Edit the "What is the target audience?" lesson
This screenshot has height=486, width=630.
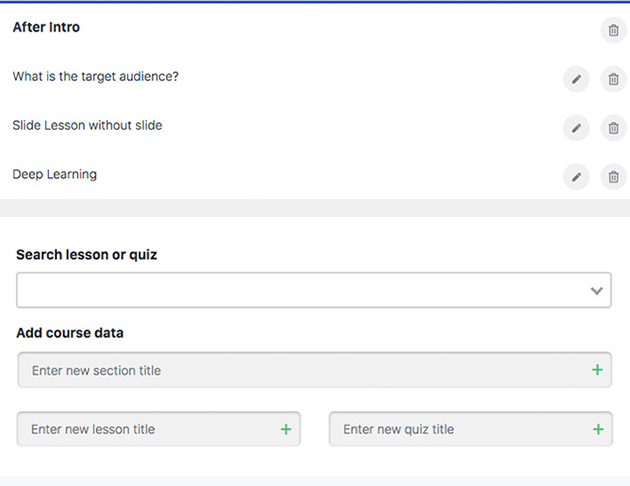[576, 79]
